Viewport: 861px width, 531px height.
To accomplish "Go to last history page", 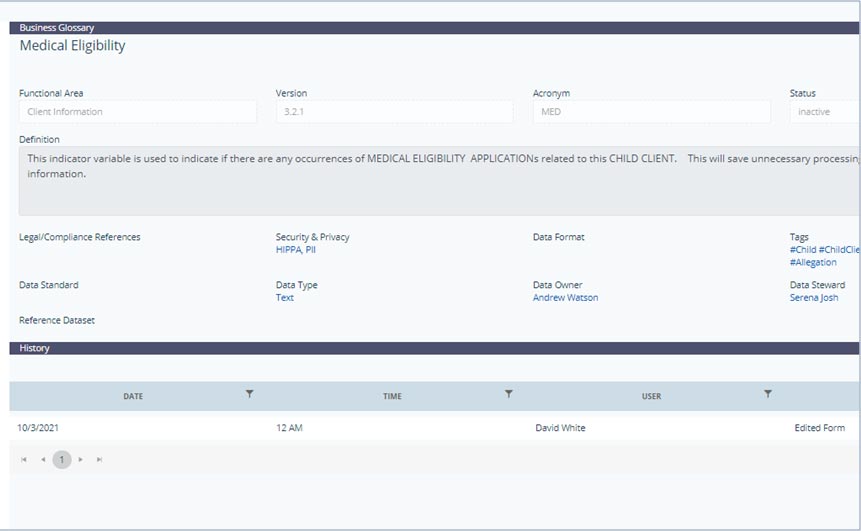I will pos(99,460).
